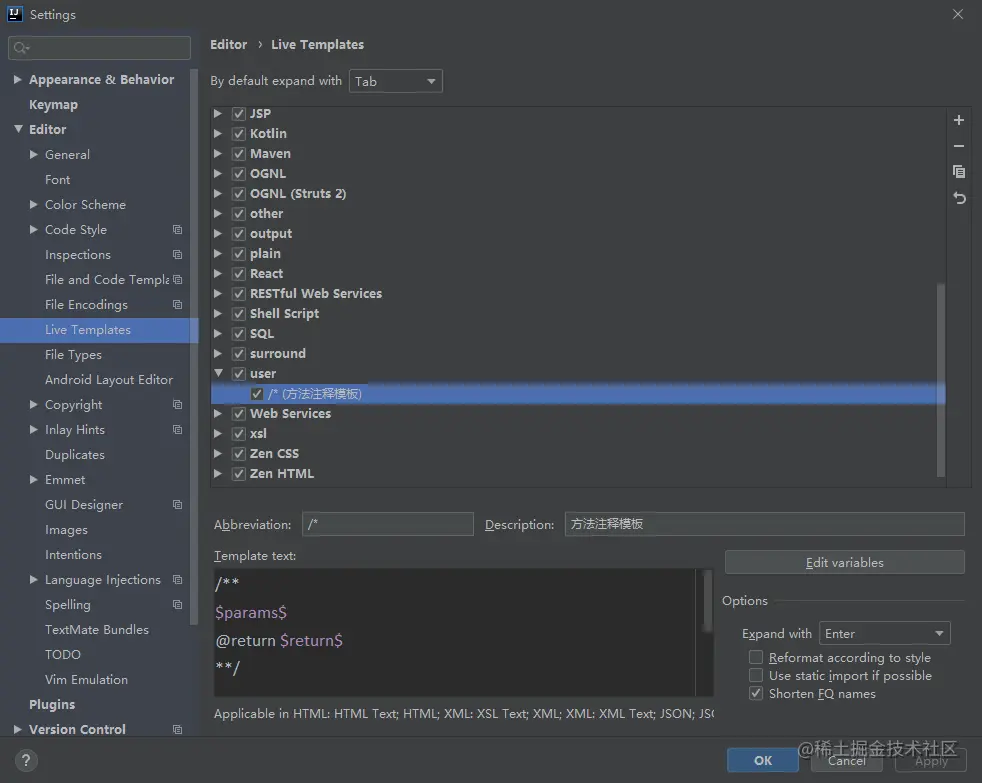This screenshot has height=783, width=982.
Task: Duplicate the selected template via copy icon
Action: 958,172
